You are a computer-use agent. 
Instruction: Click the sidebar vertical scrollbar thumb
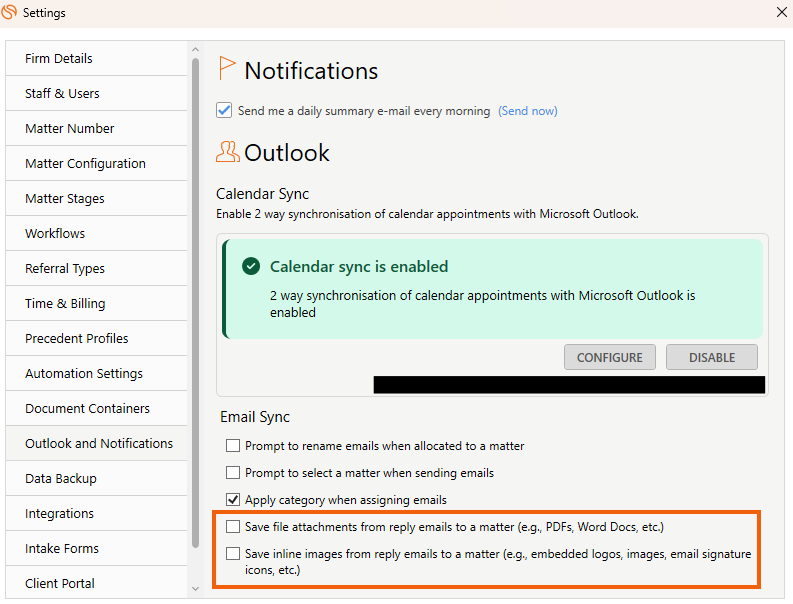click(x=196, y=303)
